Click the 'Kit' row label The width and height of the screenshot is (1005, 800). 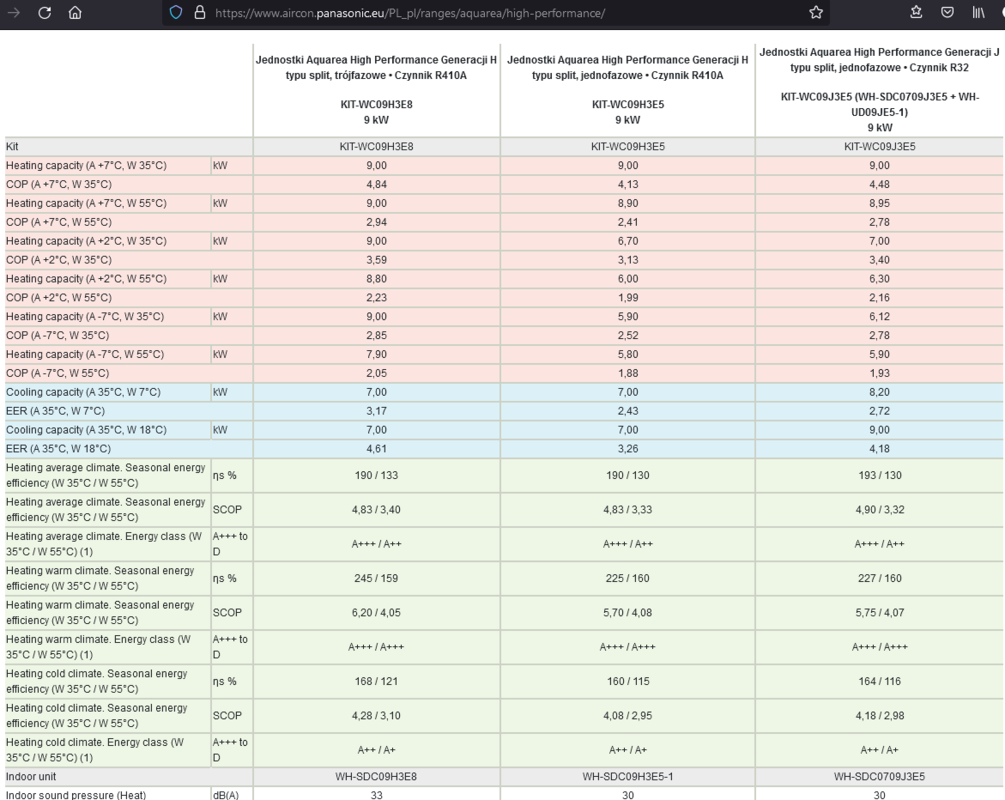pos(14,145)
